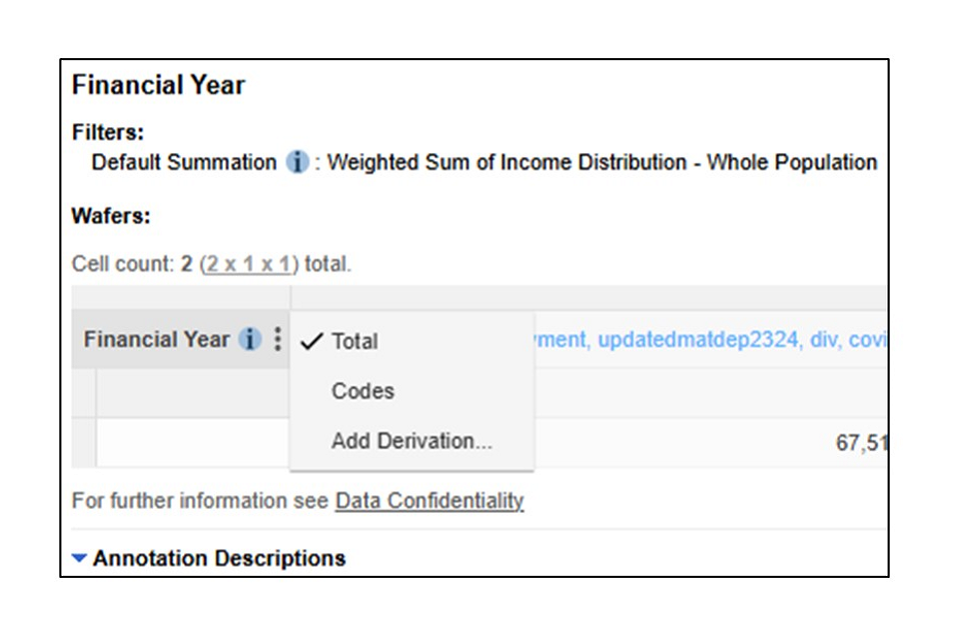Click the For further information see text
The width and height of the screenshot is (960, 640).
[200, 501]
